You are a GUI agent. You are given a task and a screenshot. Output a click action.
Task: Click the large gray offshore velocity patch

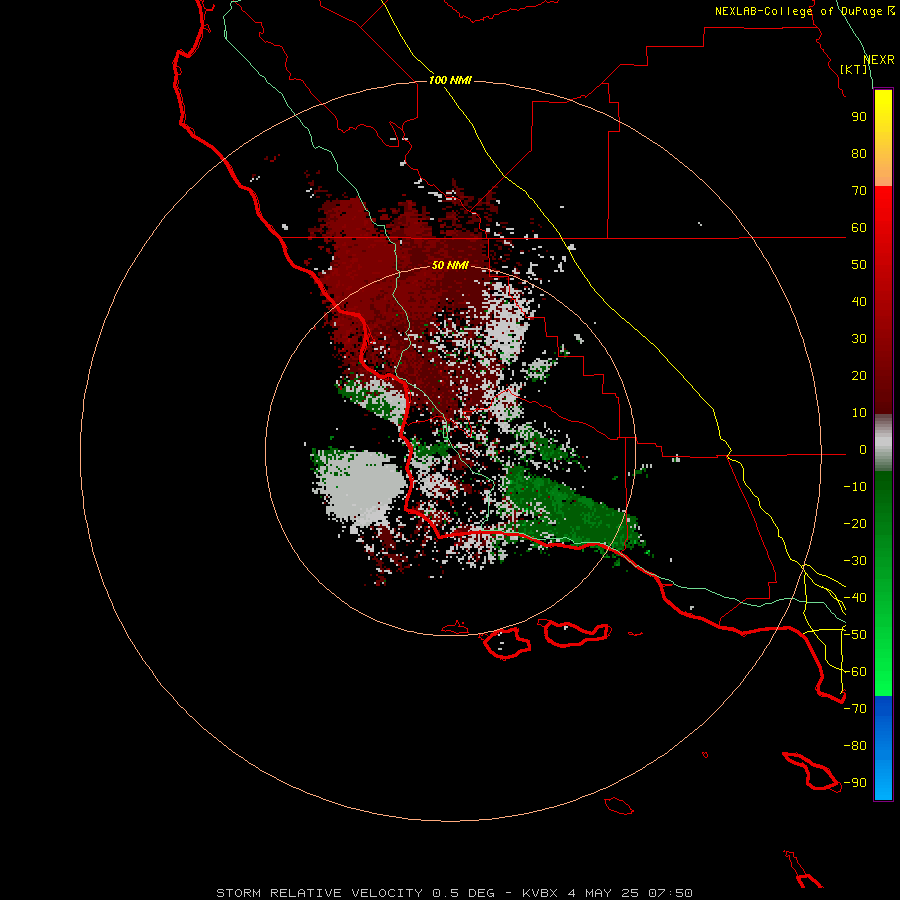click(362, 485)
